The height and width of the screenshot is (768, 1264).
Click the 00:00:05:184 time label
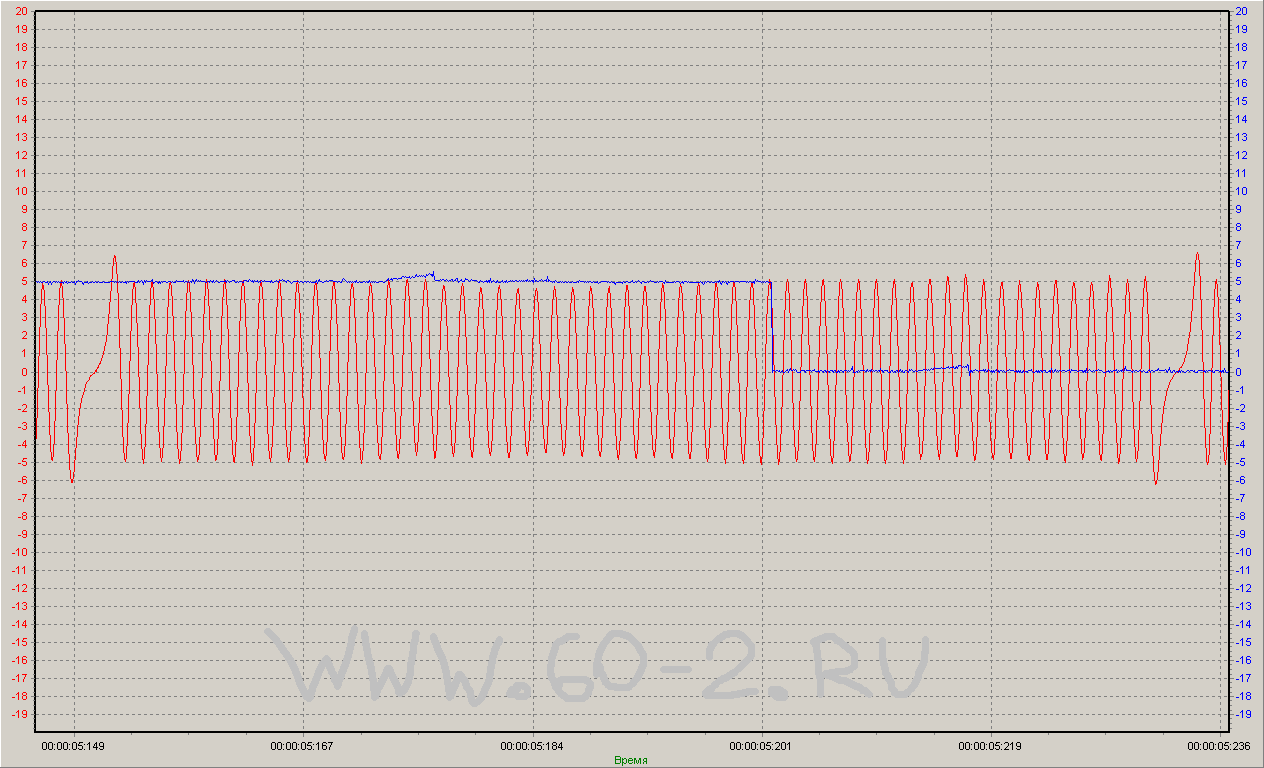pyautogui.click(x=533, y=746)
